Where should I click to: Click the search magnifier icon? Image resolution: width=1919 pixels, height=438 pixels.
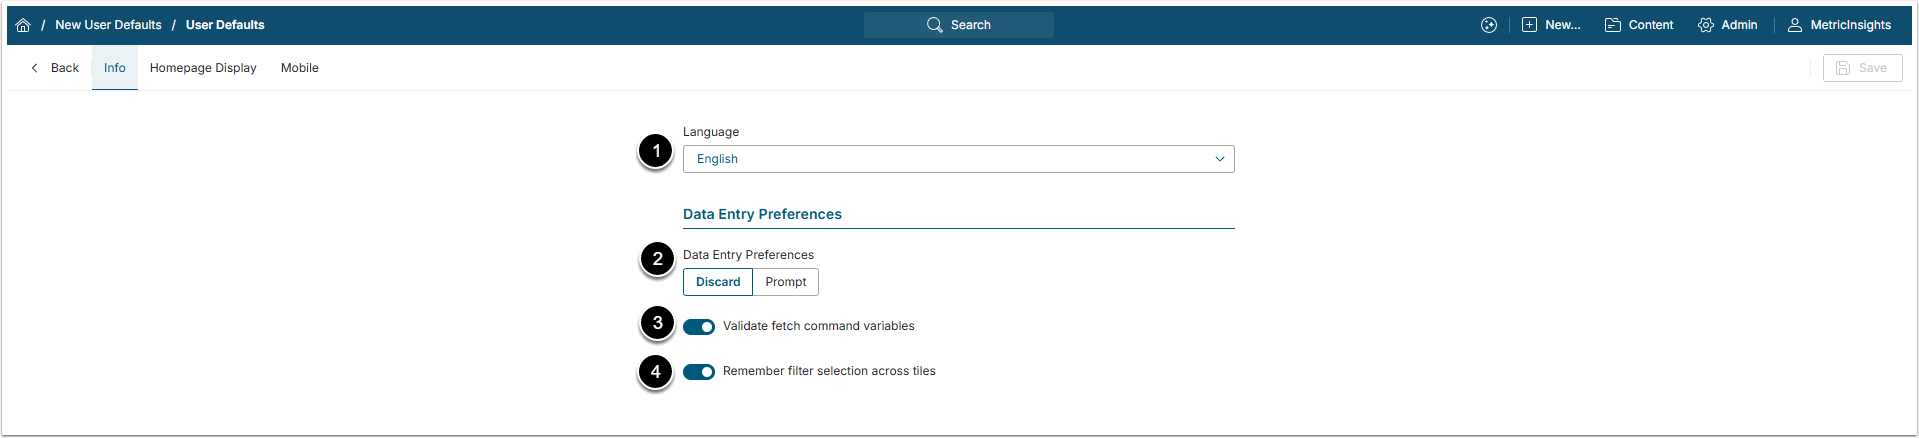coord(934,25)
